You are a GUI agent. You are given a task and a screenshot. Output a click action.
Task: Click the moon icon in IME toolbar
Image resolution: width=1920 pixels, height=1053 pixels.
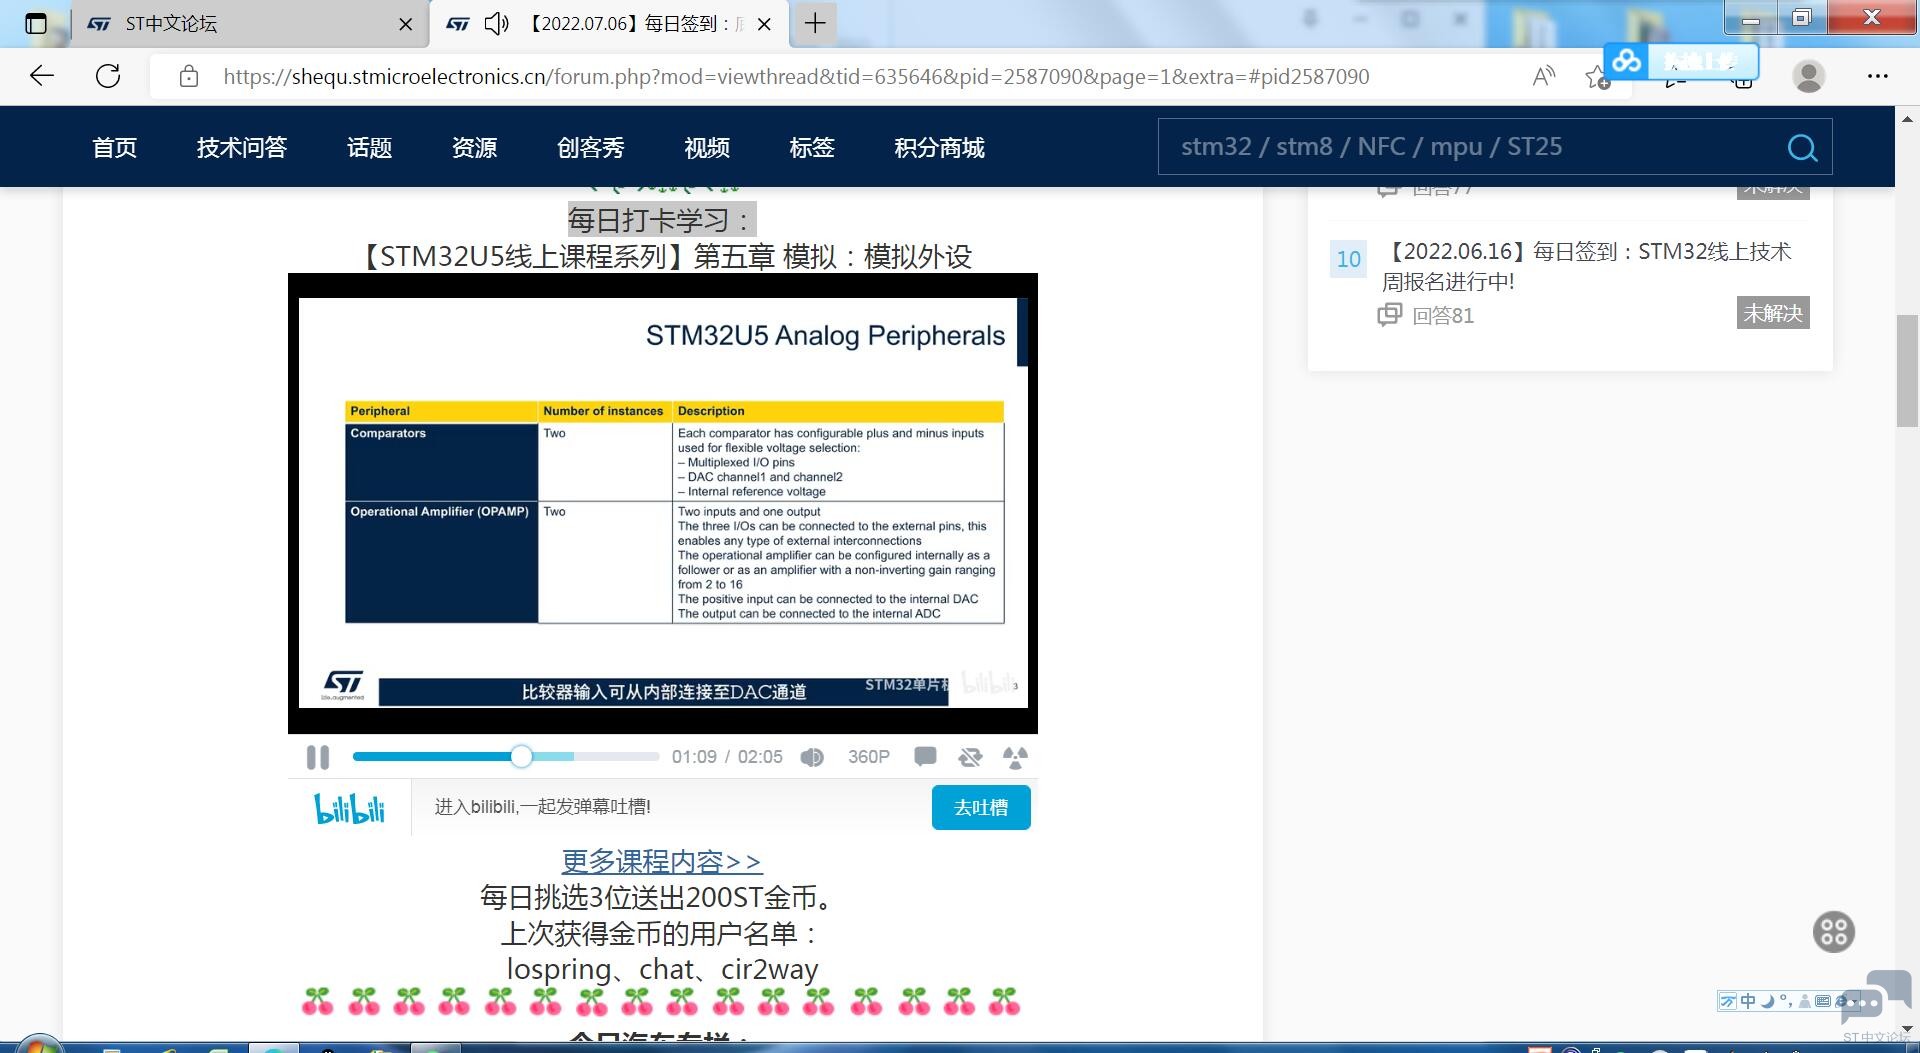[x=1768, y=1001]
